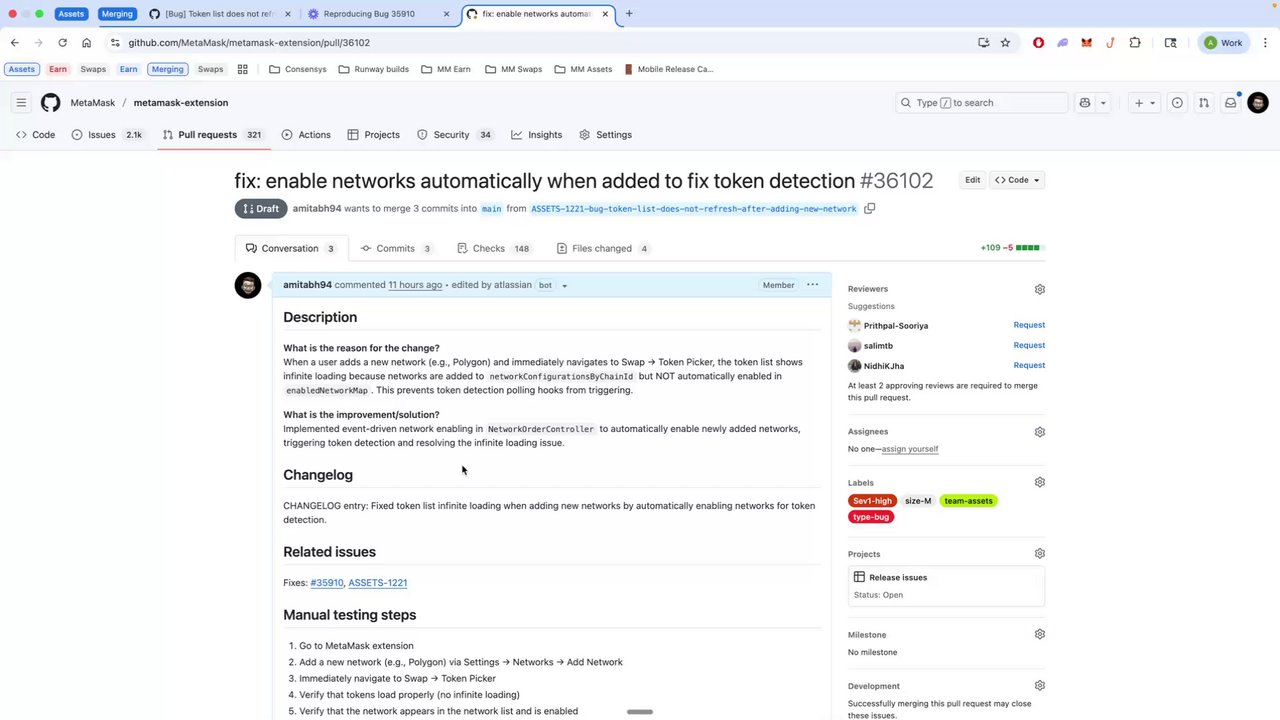This screenshot has height=720, width=1280.
Task: Open the GitHub hamburger navigation menu
Action: click(21, 103)
